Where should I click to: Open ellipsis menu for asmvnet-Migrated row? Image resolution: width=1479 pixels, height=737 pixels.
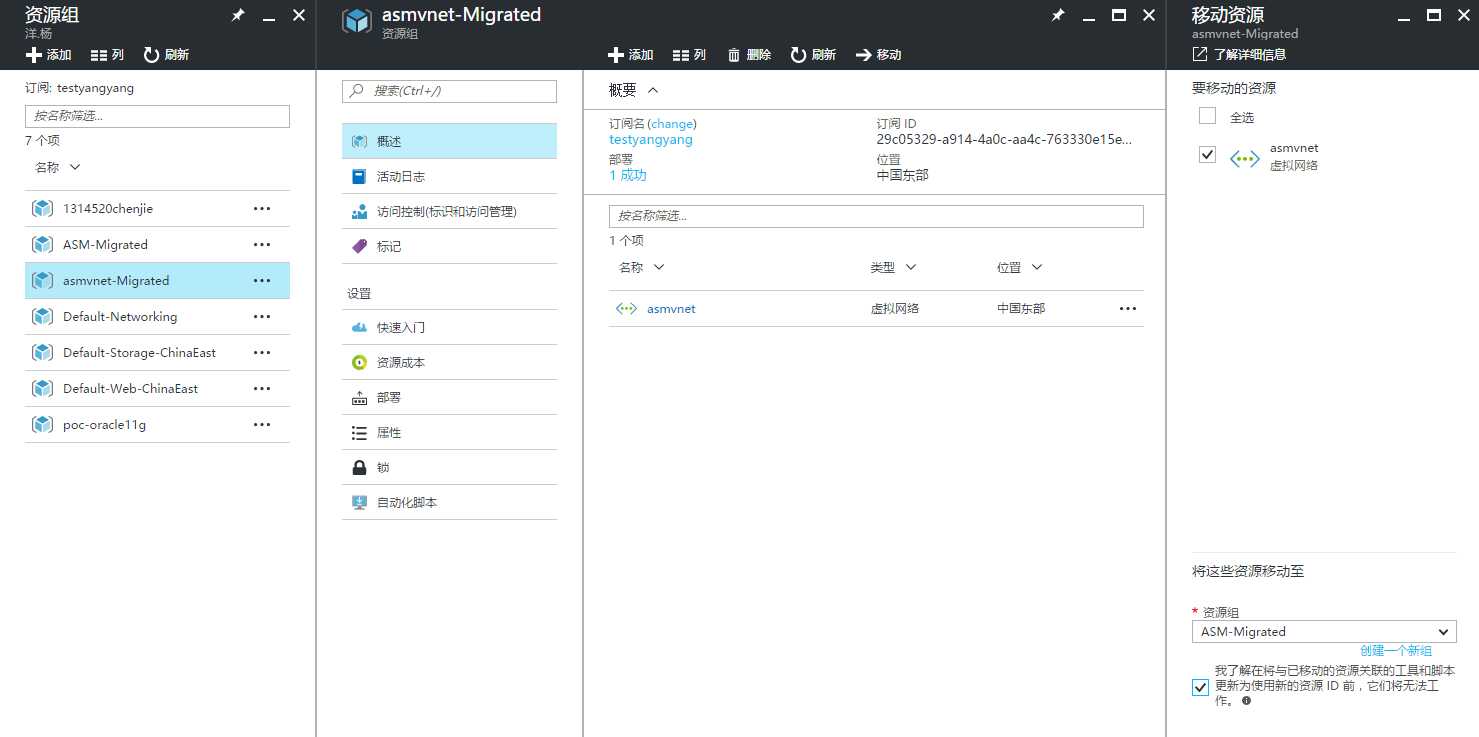(262, 281)
